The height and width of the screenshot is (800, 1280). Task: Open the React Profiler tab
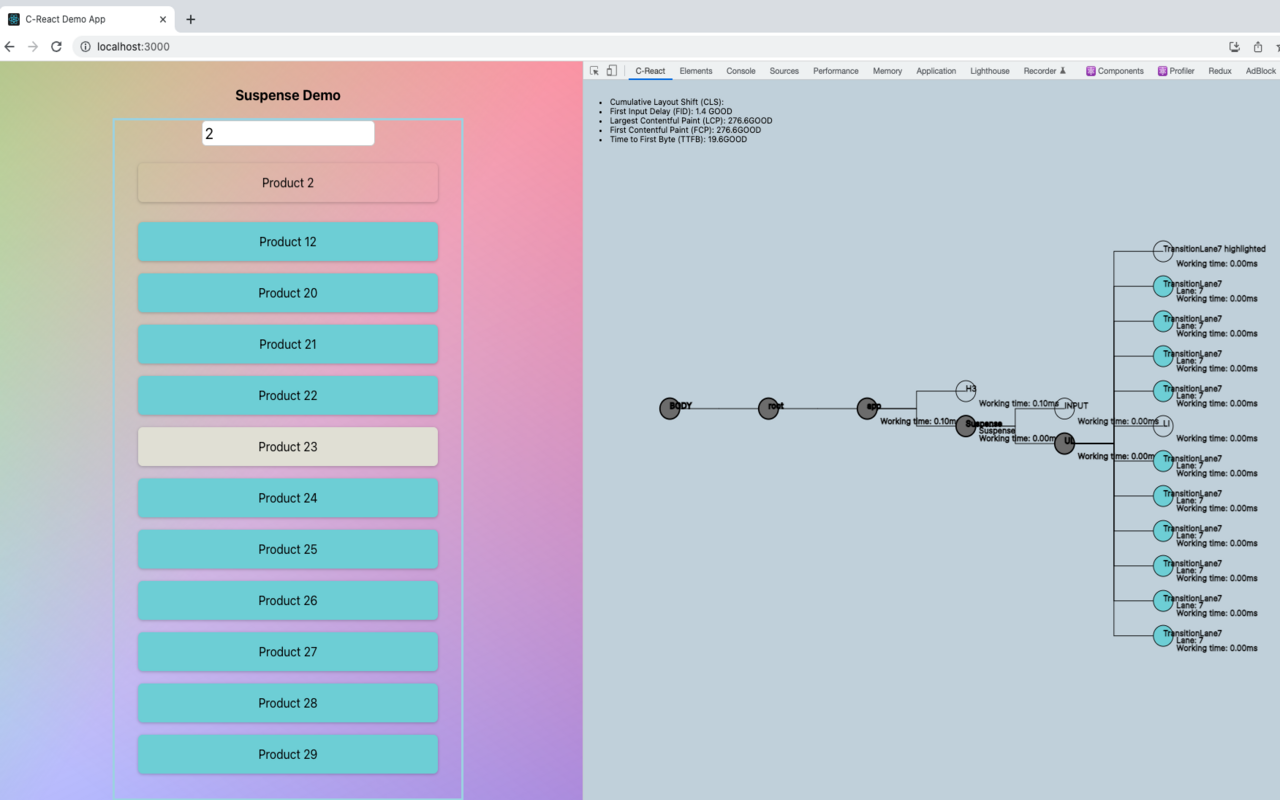point(1176,71)
